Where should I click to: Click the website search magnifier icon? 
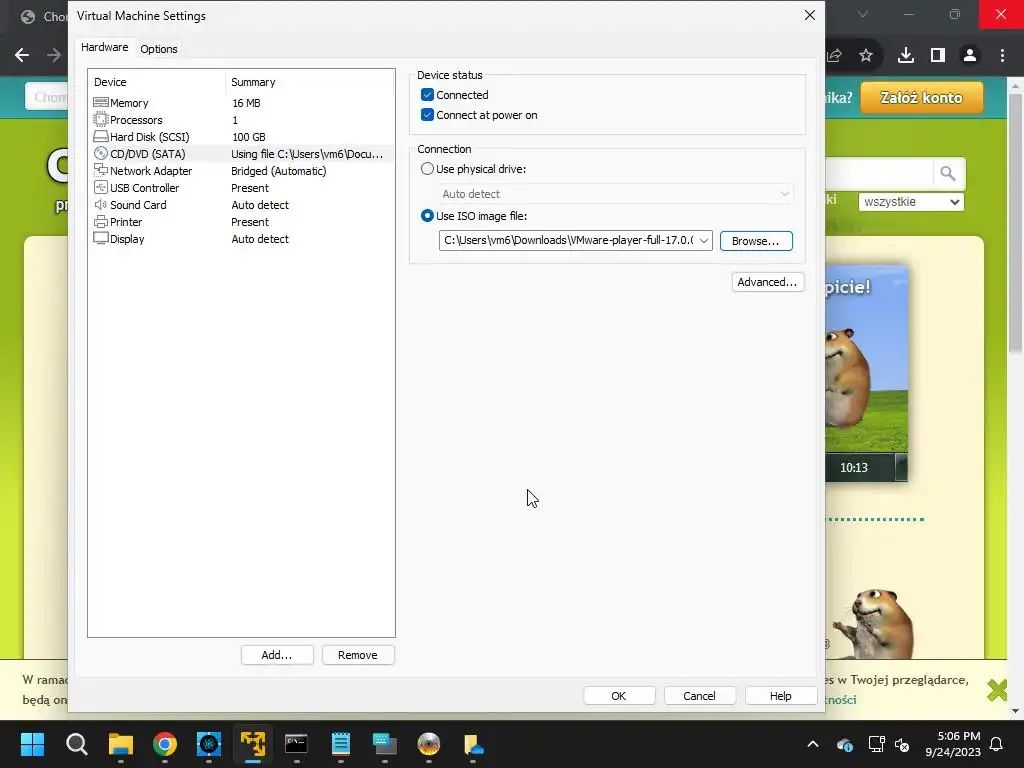[x=948, y=174]
